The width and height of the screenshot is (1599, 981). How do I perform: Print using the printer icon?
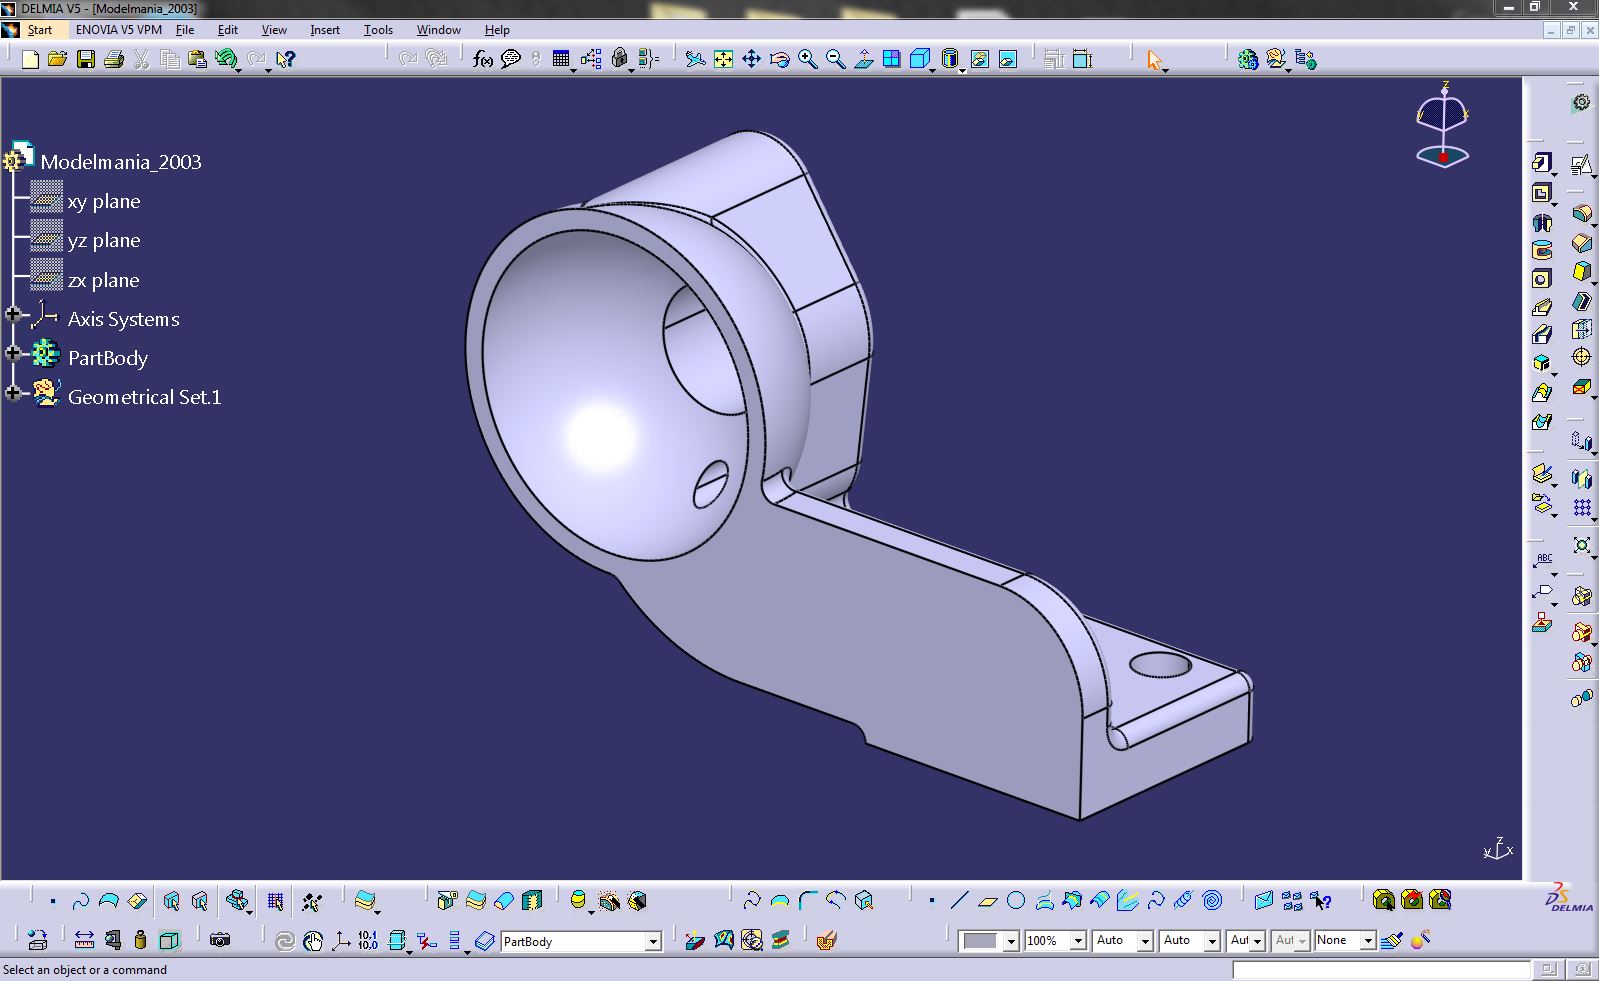pos(113,60)
